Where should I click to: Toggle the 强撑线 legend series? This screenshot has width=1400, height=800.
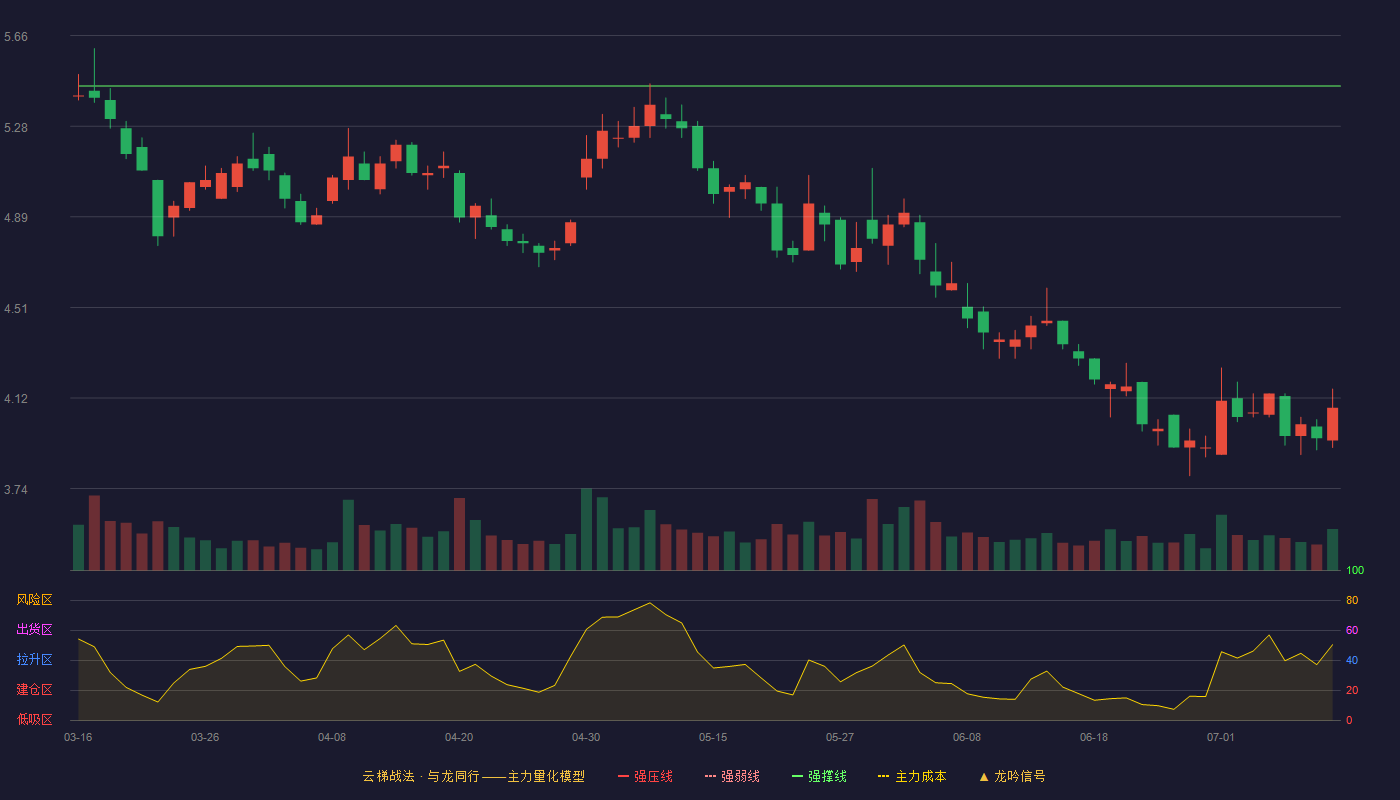(x=819, y=776)
